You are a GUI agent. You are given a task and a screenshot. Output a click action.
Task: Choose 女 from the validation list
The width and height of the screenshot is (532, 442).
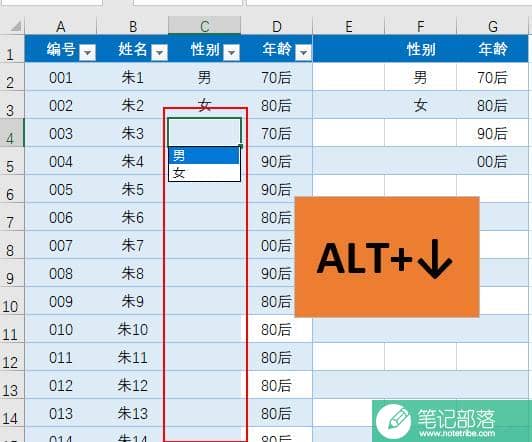point(204,173)
